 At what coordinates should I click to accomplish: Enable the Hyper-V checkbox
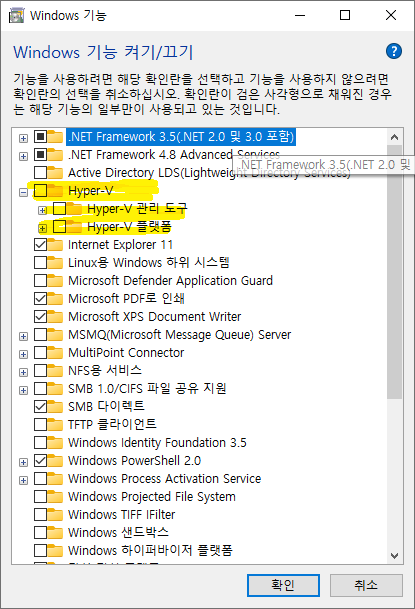click(x=40, y=191)
